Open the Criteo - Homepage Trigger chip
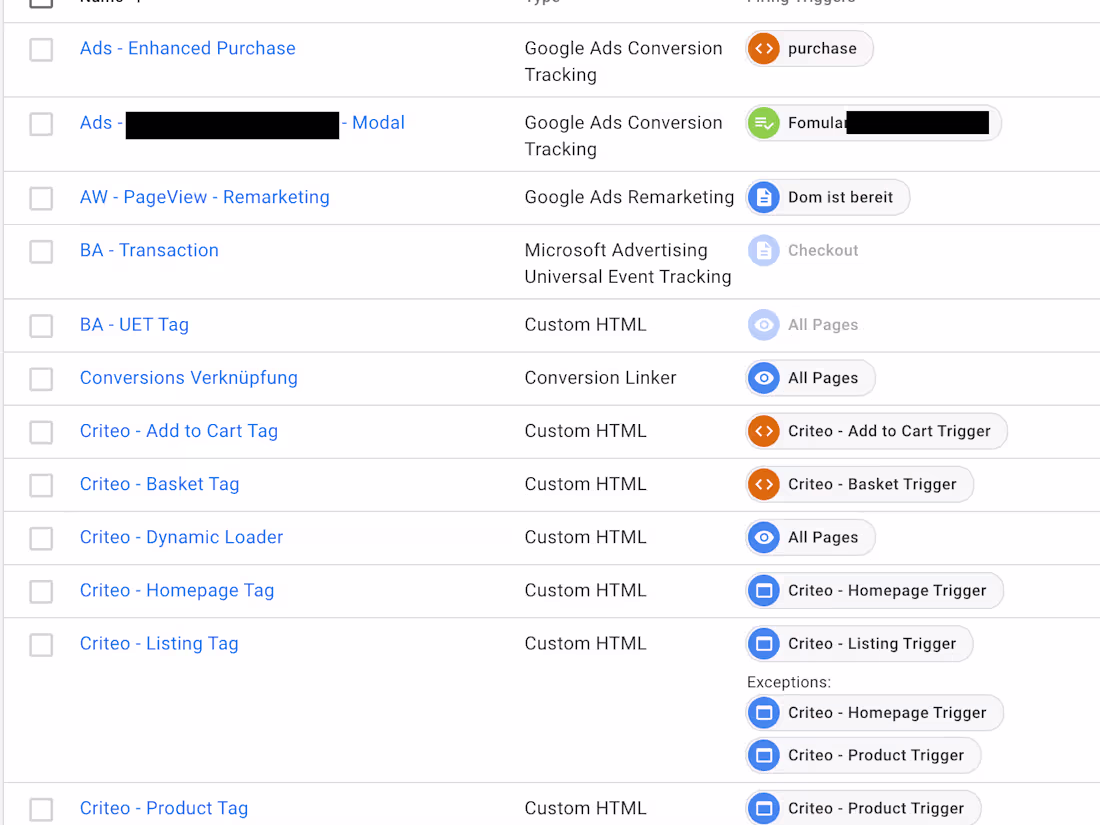This screenshot has height=825, width=1100. [874, 590]
